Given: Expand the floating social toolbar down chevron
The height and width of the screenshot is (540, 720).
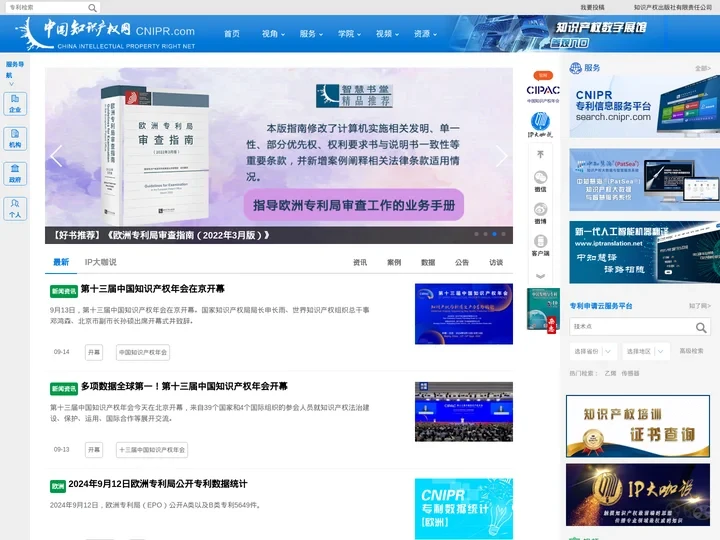Looking at the screenshot, I should (540, 276).
